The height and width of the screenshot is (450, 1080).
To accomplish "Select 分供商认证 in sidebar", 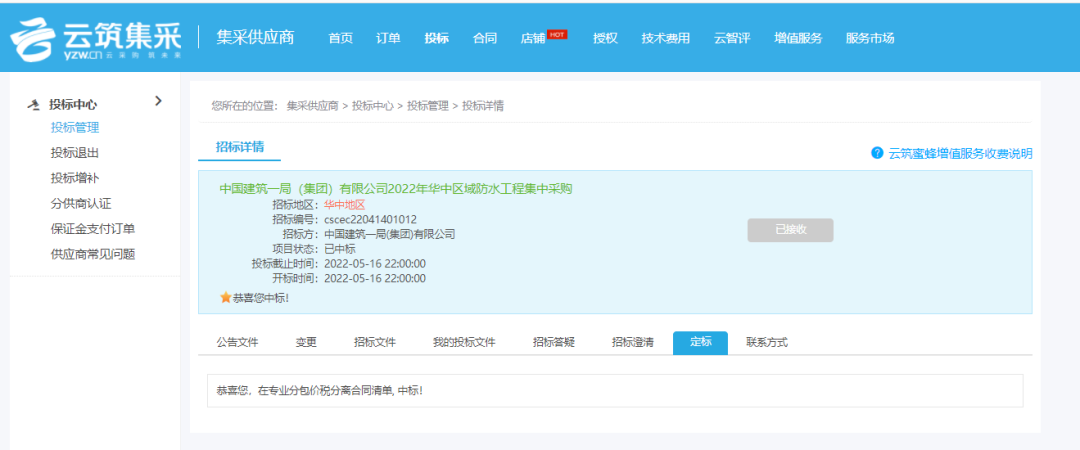I will [81, 203].
